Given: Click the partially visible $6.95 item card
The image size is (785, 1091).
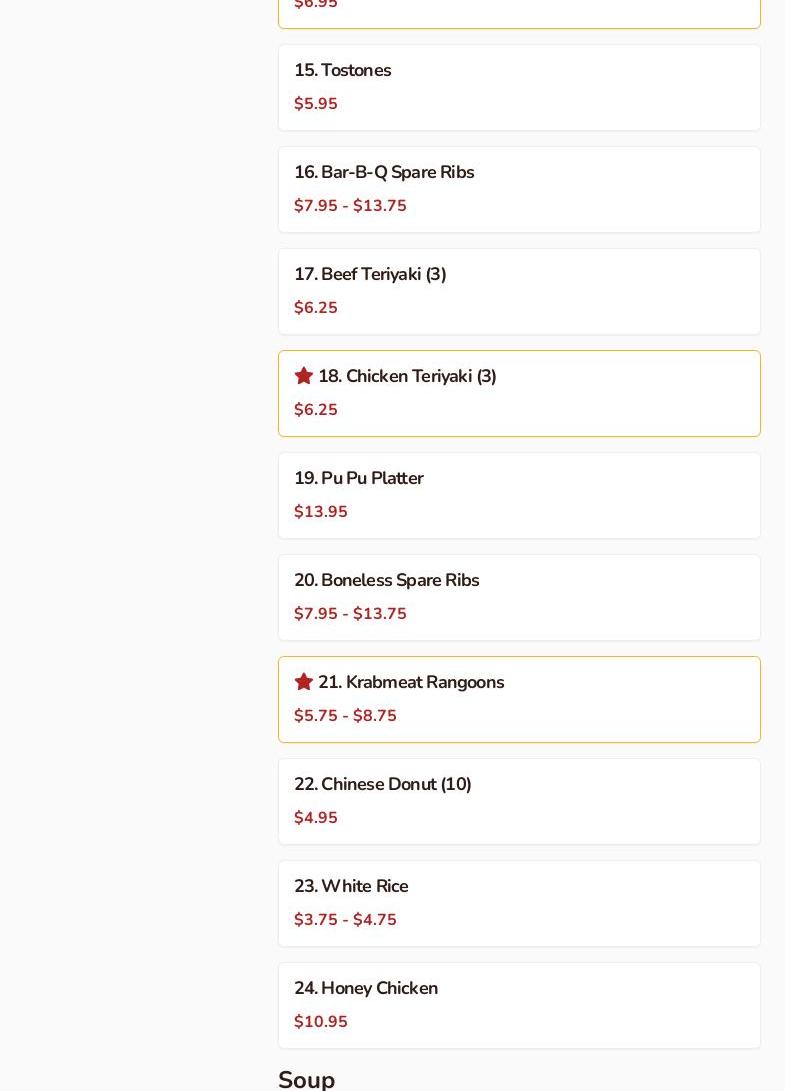Looking at the screenshot, I should click(519, 12).
